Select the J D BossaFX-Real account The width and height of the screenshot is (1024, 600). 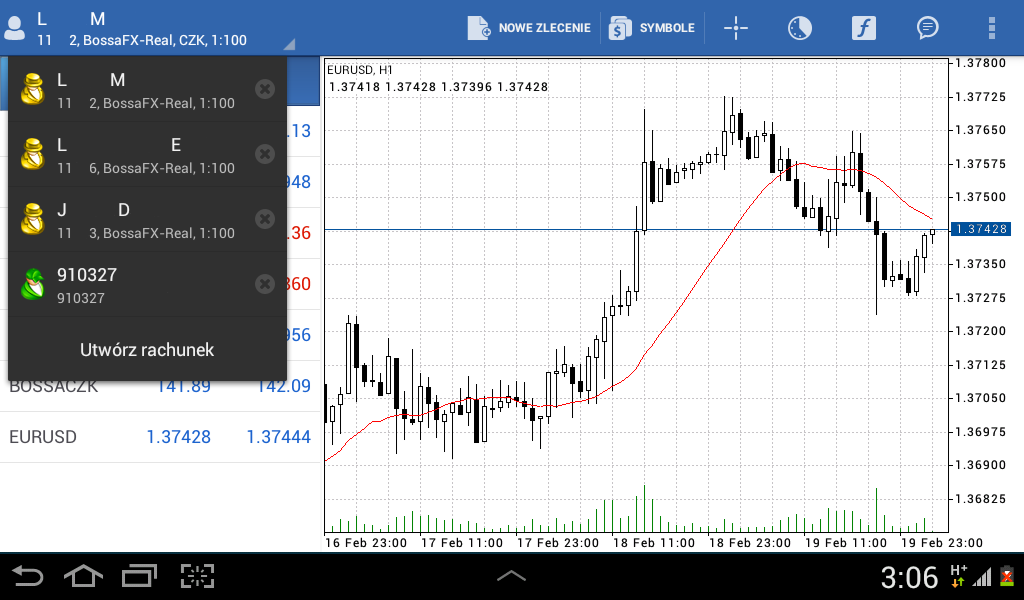pyautogui.click(x=147, y=220)
